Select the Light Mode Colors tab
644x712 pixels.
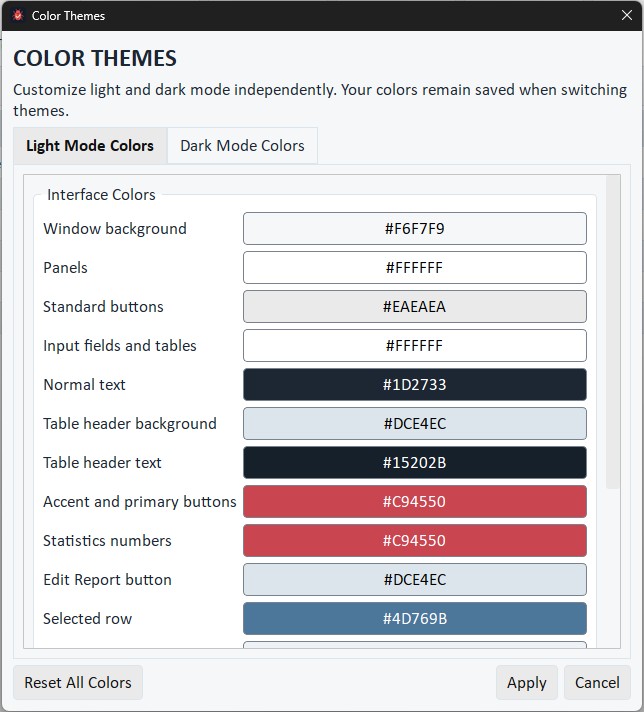90,146
